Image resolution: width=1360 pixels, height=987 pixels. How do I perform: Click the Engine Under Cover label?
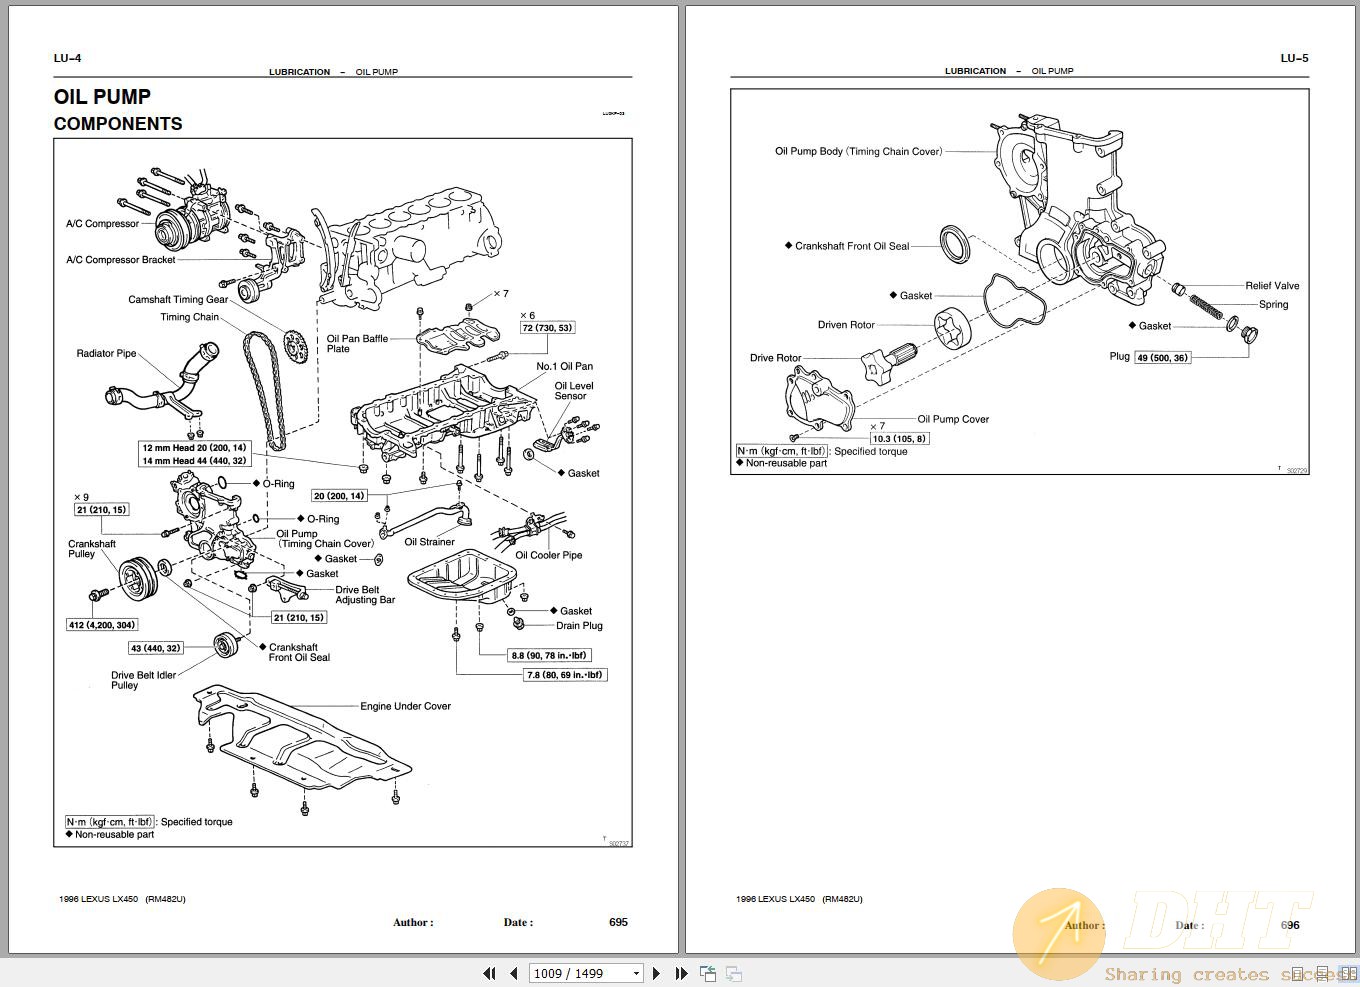405,706
